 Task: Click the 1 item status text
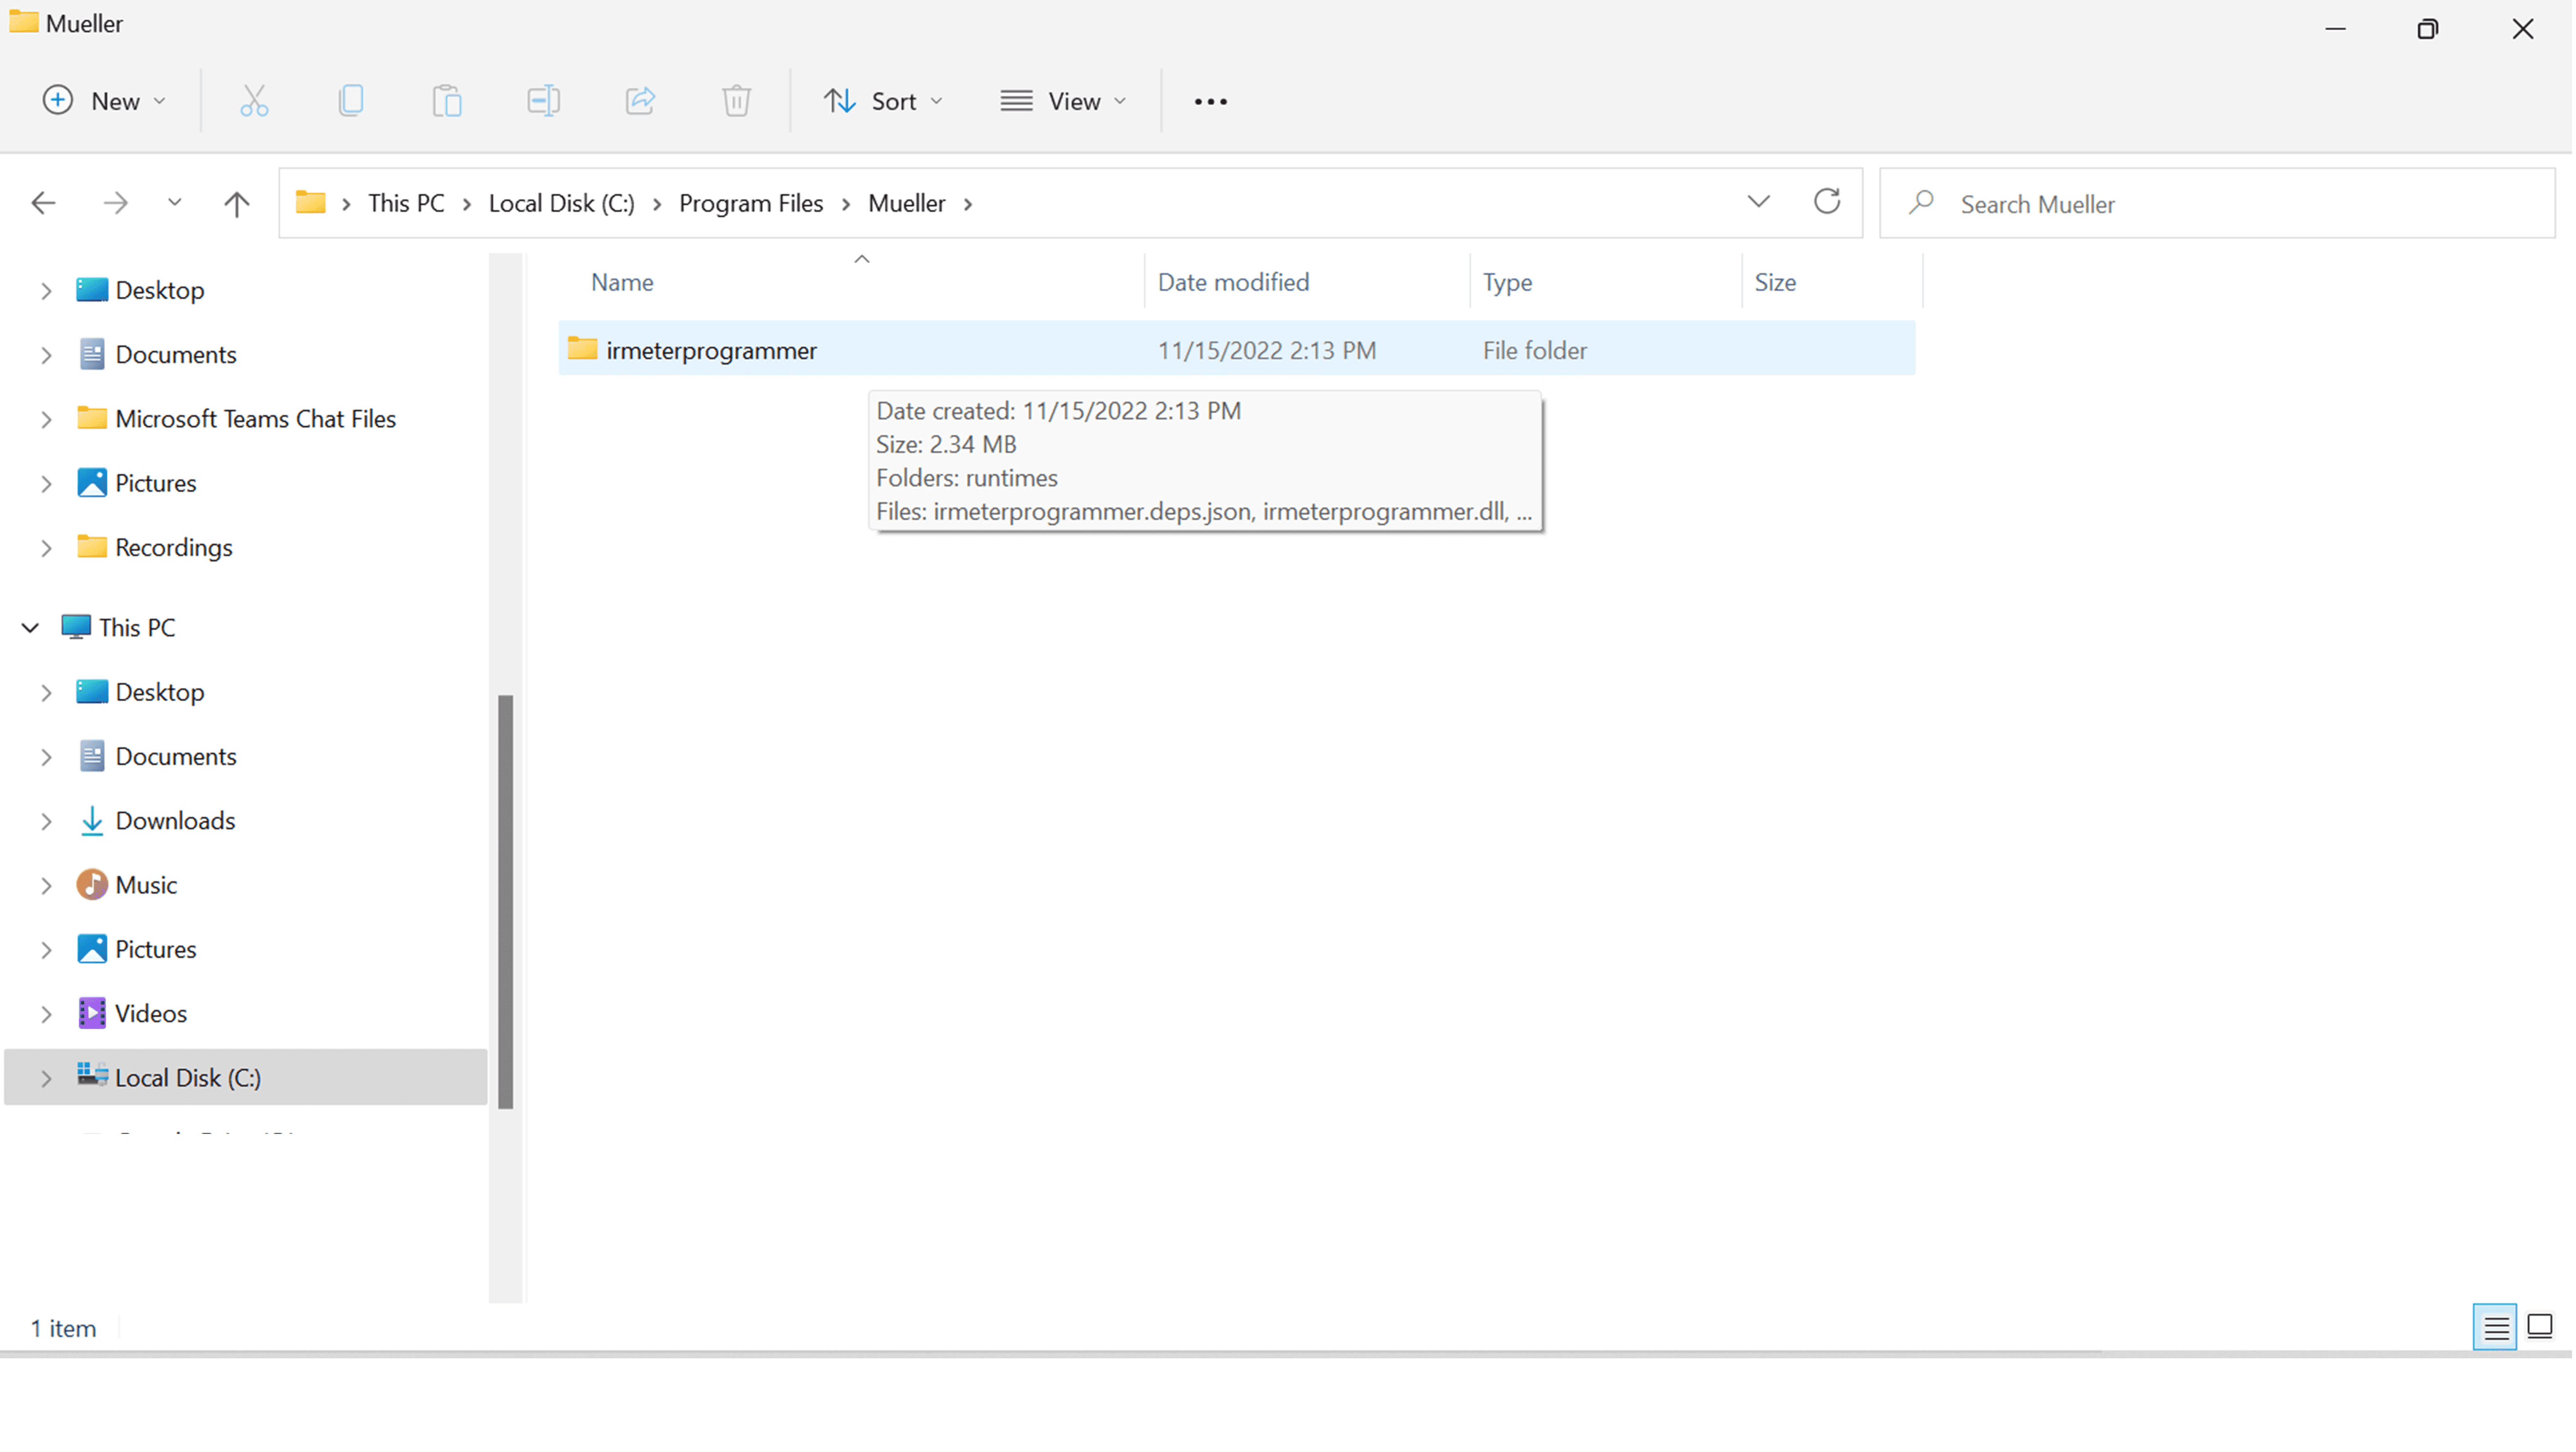pos(64,1330)
